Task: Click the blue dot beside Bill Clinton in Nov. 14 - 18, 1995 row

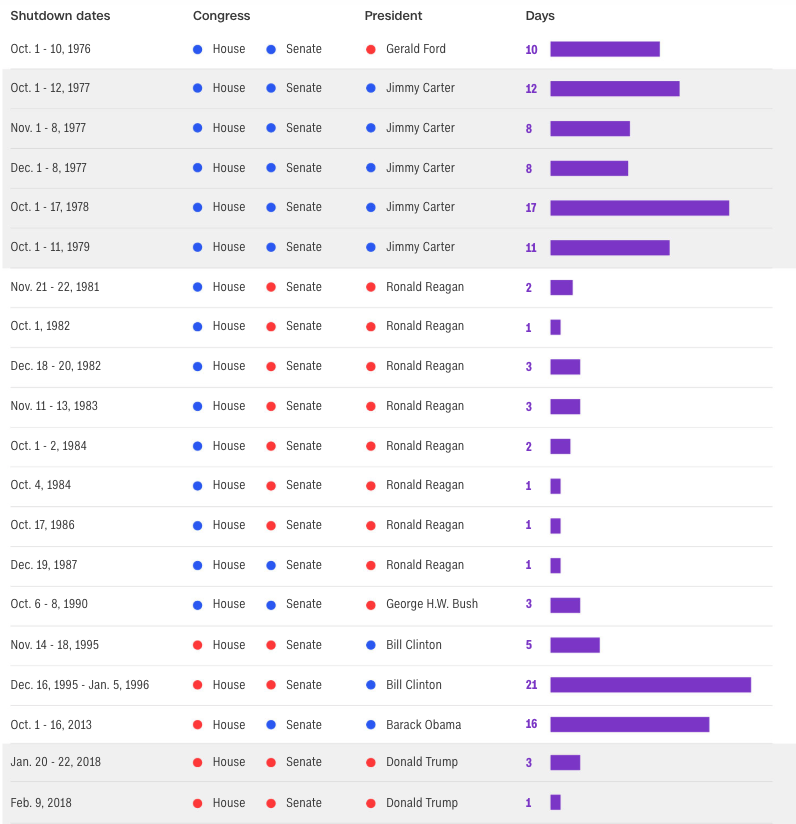Action: tap(370, 645)
